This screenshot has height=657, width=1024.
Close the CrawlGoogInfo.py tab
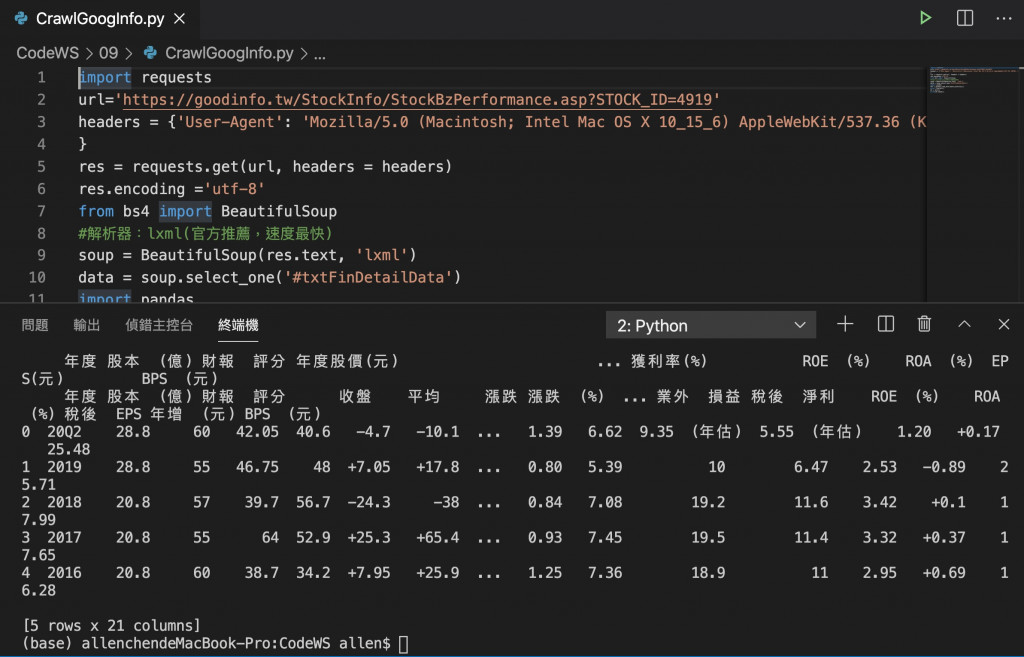tap(180, 19)
